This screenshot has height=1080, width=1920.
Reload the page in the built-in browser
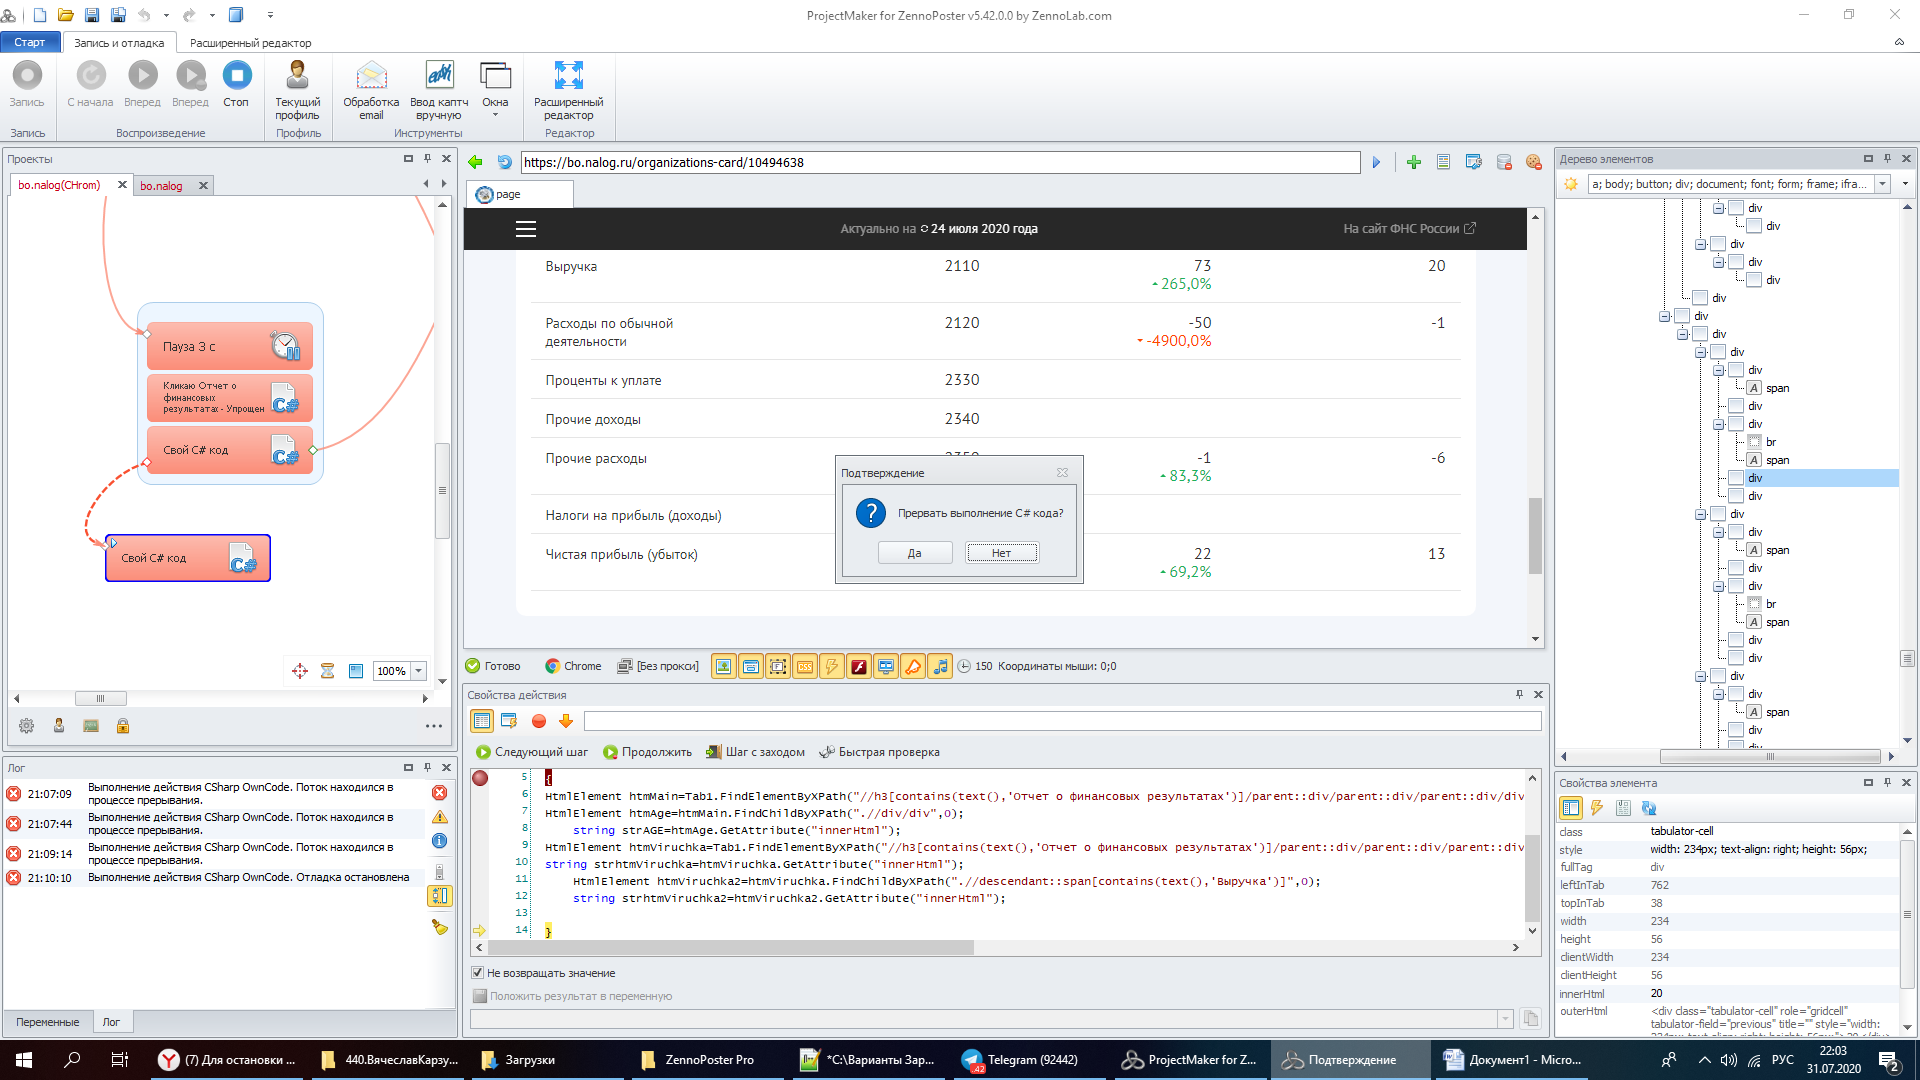[504, 162]
